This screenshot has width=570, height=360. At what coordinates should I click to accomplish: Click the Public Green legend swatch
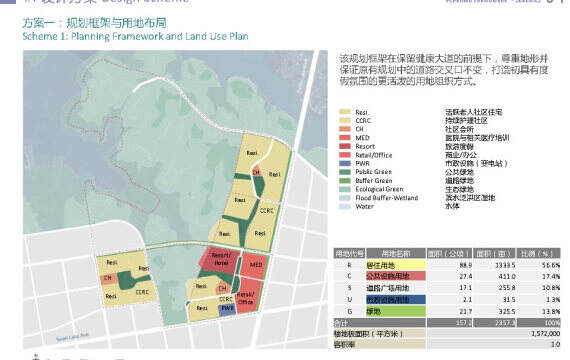[345, 172]
